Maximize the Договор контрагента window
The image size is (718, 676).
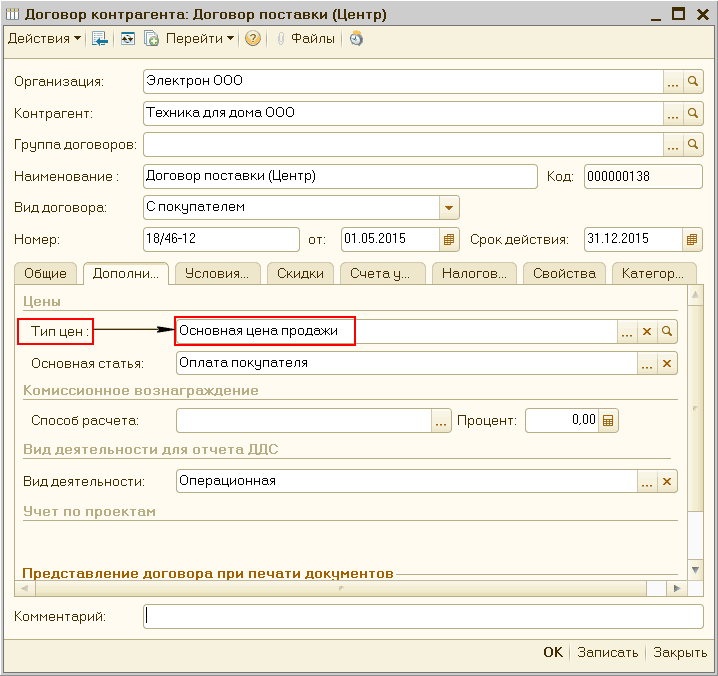click(x=678, y=14)
